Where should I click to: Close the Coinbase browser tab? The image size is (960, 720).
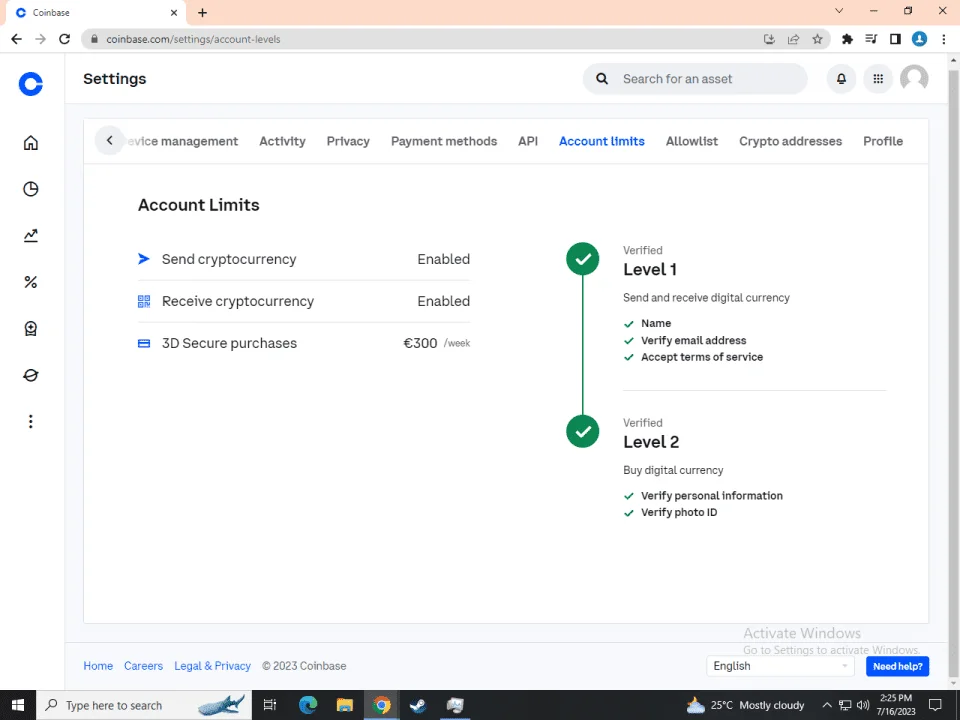[174, 12]
